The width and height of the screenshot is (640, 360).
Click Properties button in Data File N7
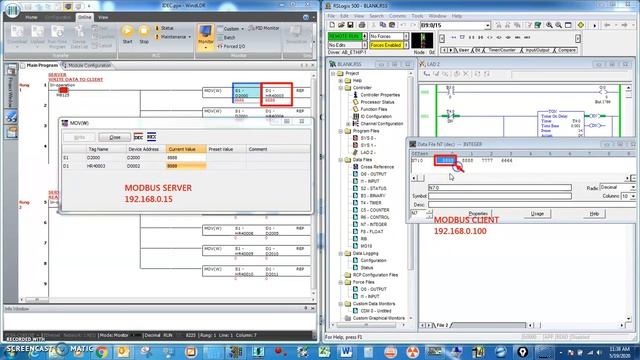coord(478,213)
